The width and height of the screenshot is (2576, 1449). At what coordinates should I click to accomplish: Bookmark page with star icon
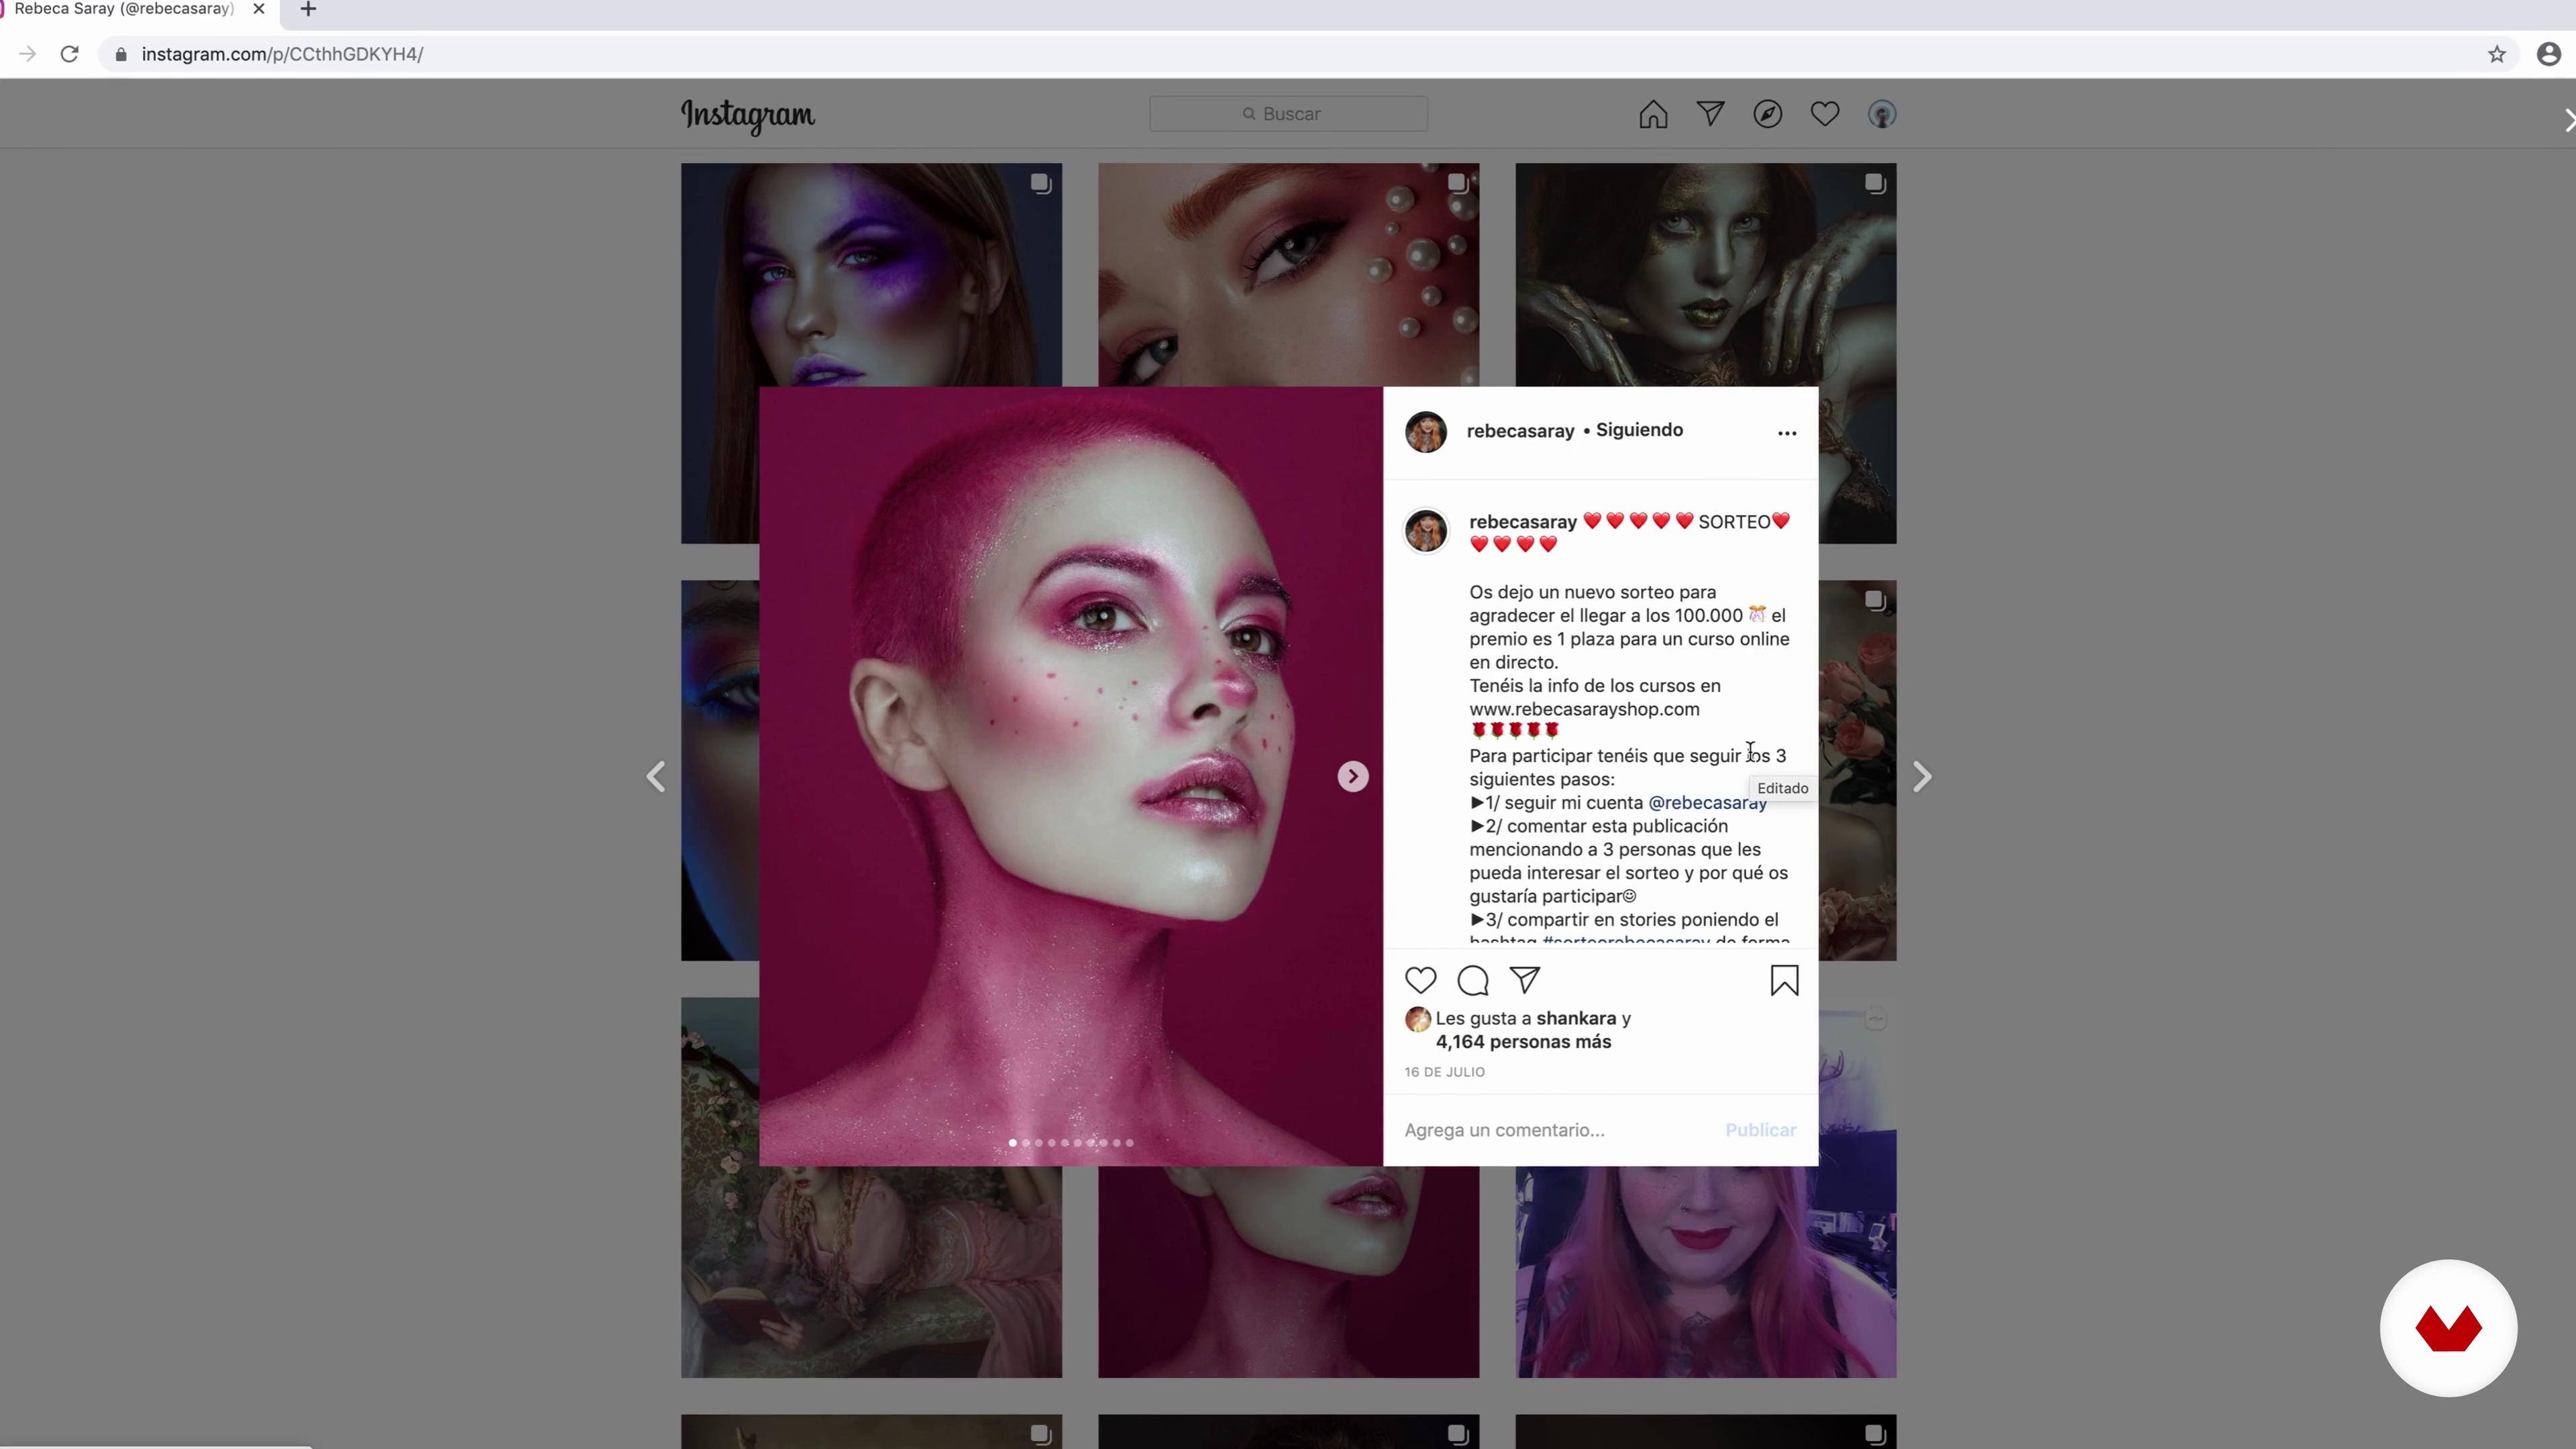(2496, 54)
